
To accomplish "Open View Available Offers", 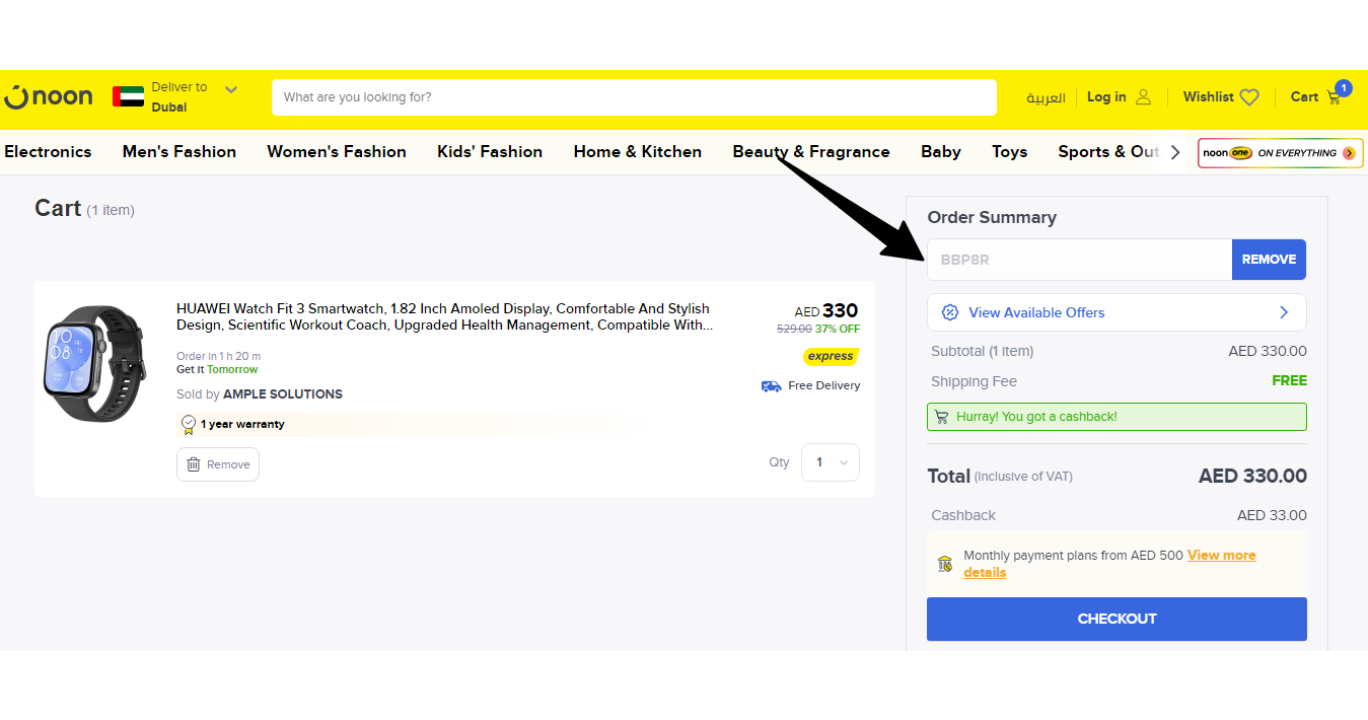I will (1116, 312).
